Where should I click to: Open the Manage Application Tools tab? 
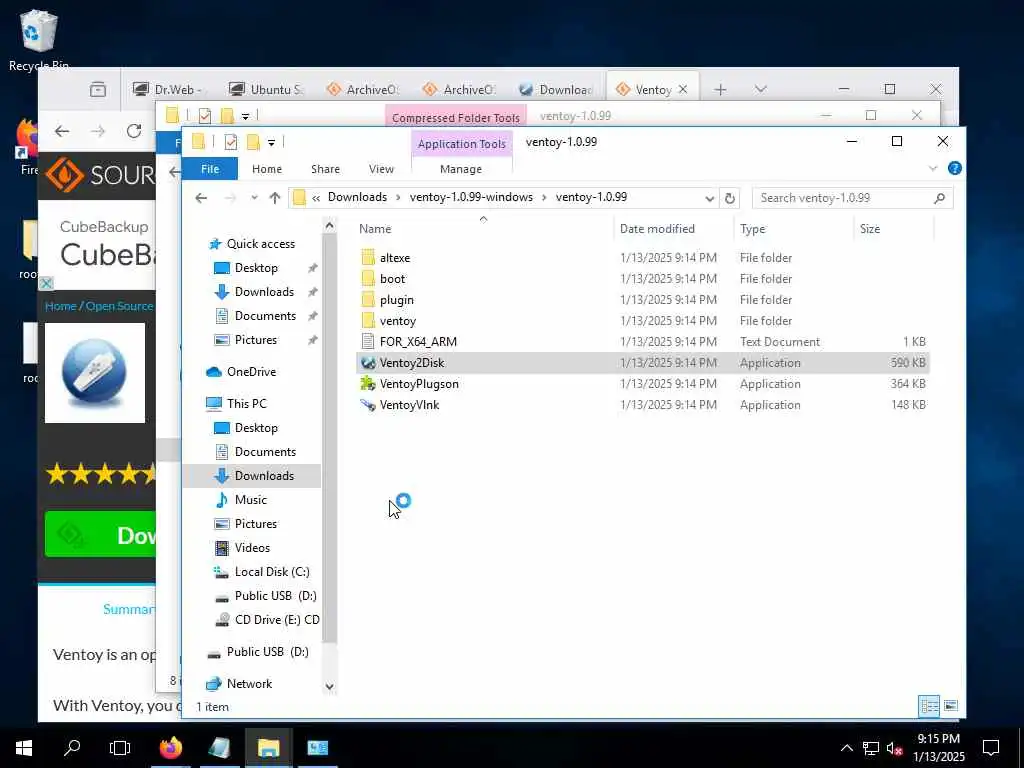tap(461, 169)
